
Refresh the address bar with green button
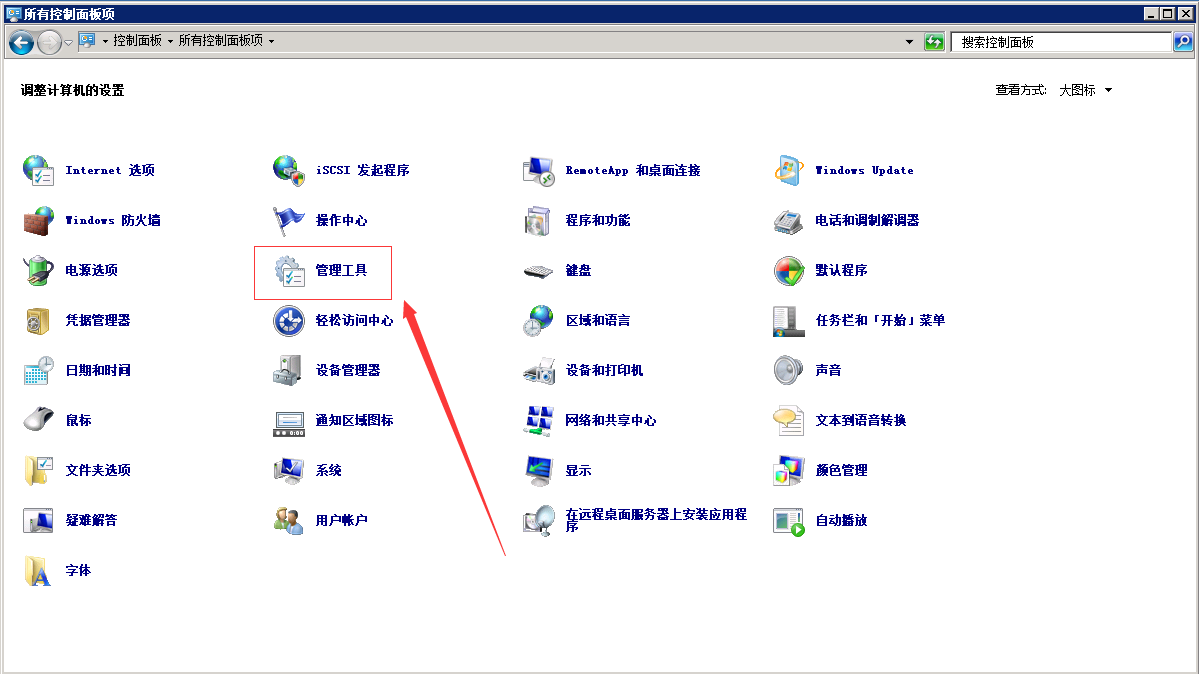tap(934, 42)
